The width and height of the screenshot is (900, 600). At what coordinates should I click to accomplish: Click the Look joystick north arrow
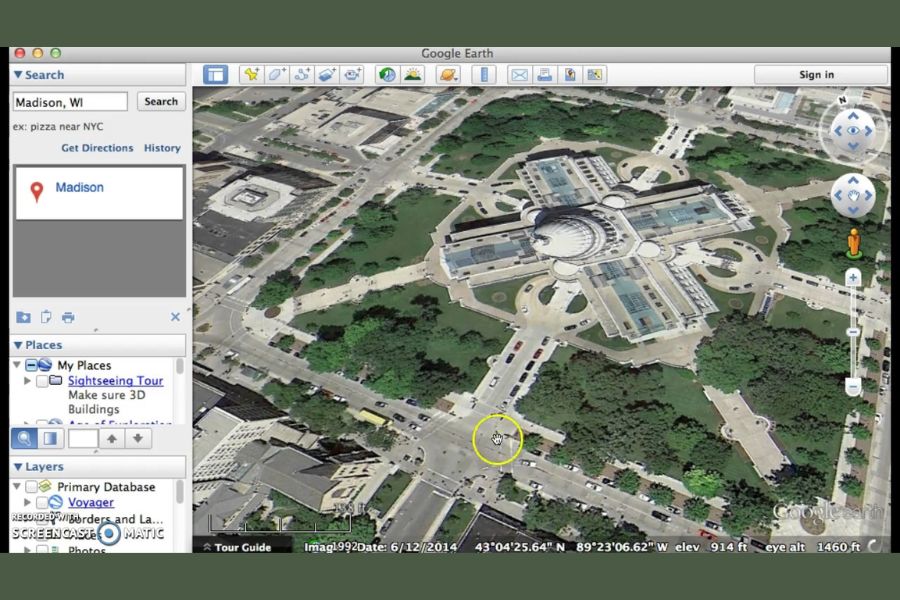click(854, 117)
